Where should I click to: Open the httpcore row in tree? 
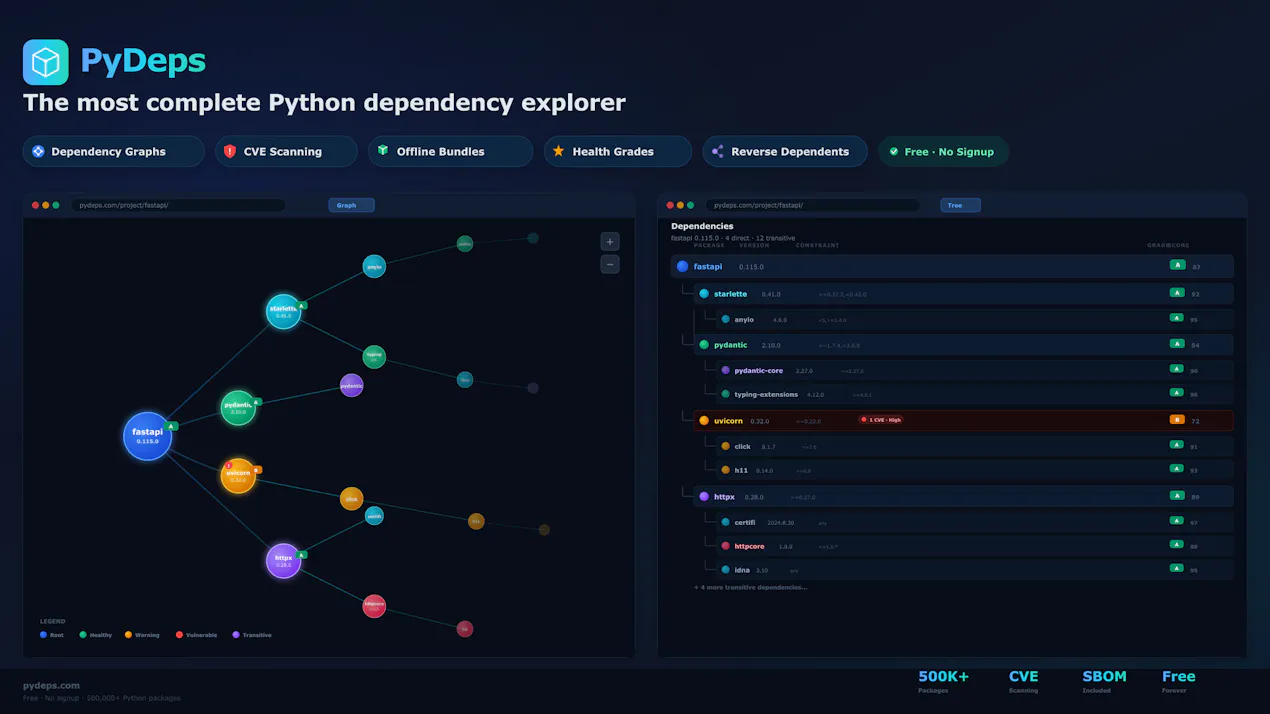point(974,546)
